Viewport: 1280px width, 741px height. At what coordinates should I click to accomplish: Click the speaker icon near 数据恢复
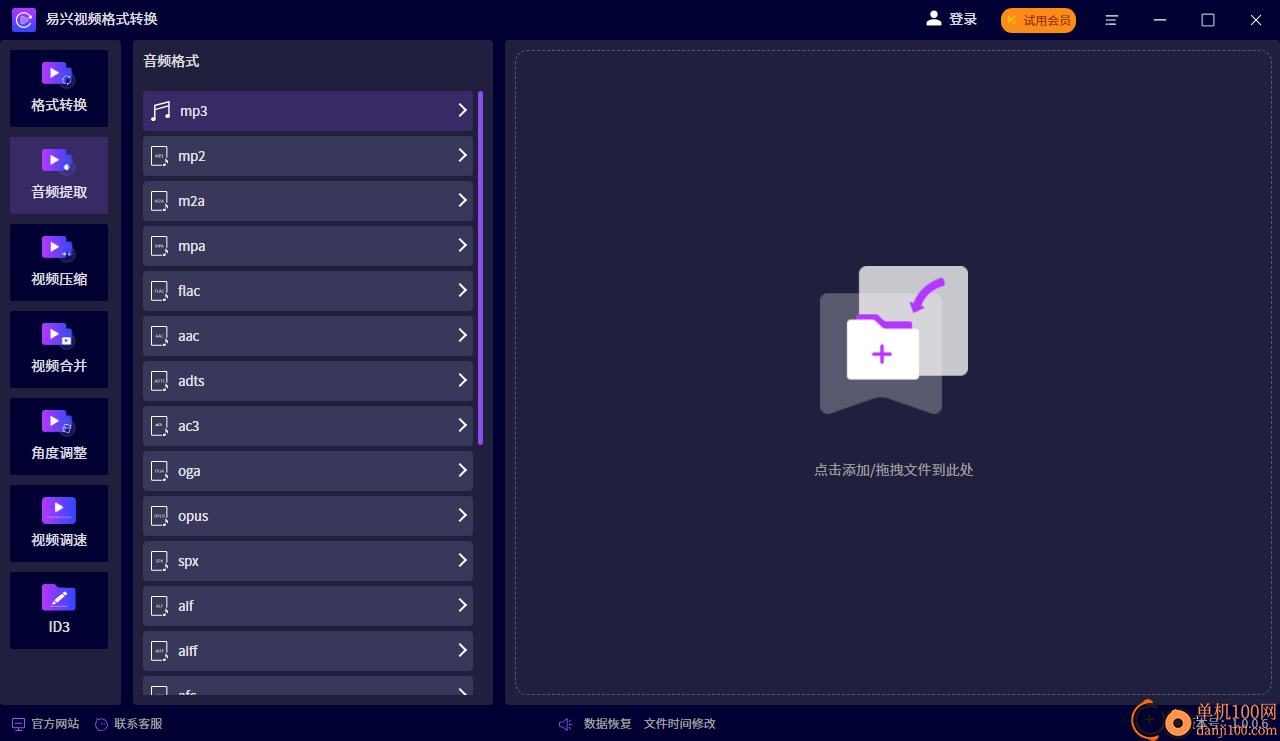click(565, 724)
